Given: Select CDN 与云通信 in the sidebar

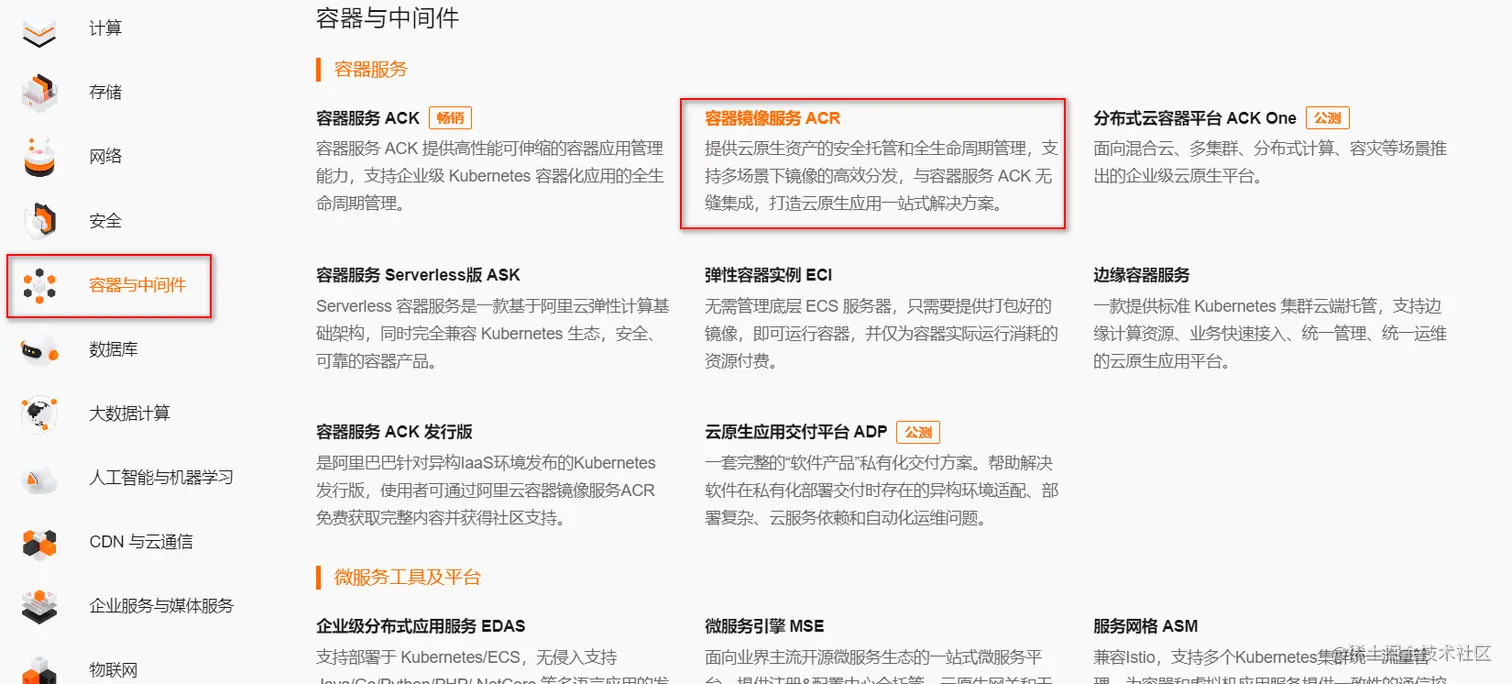Looking at the screenshot, I should tap(141, 542).
